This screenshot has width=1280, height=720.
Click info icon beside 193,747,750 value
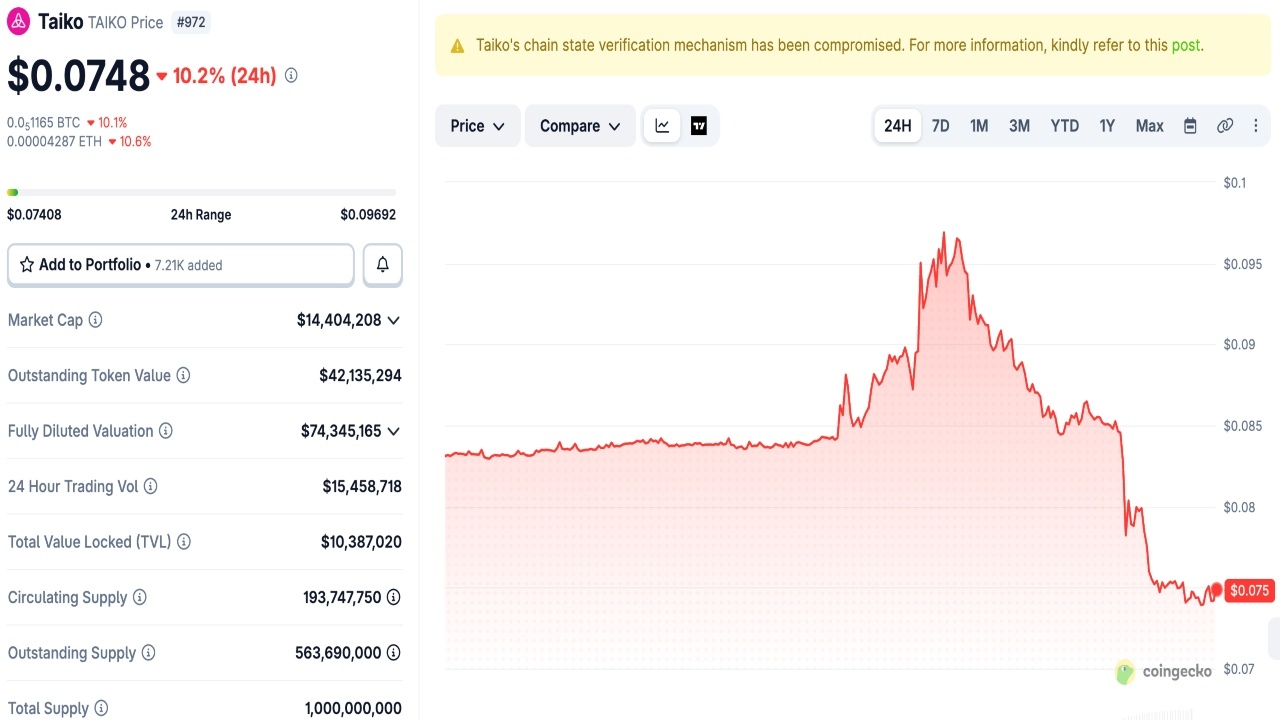pos(394,597)
